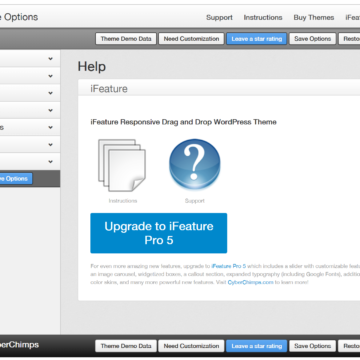
Task: Visit the CyberChimps.com link
Action: [x=250, y=282]
